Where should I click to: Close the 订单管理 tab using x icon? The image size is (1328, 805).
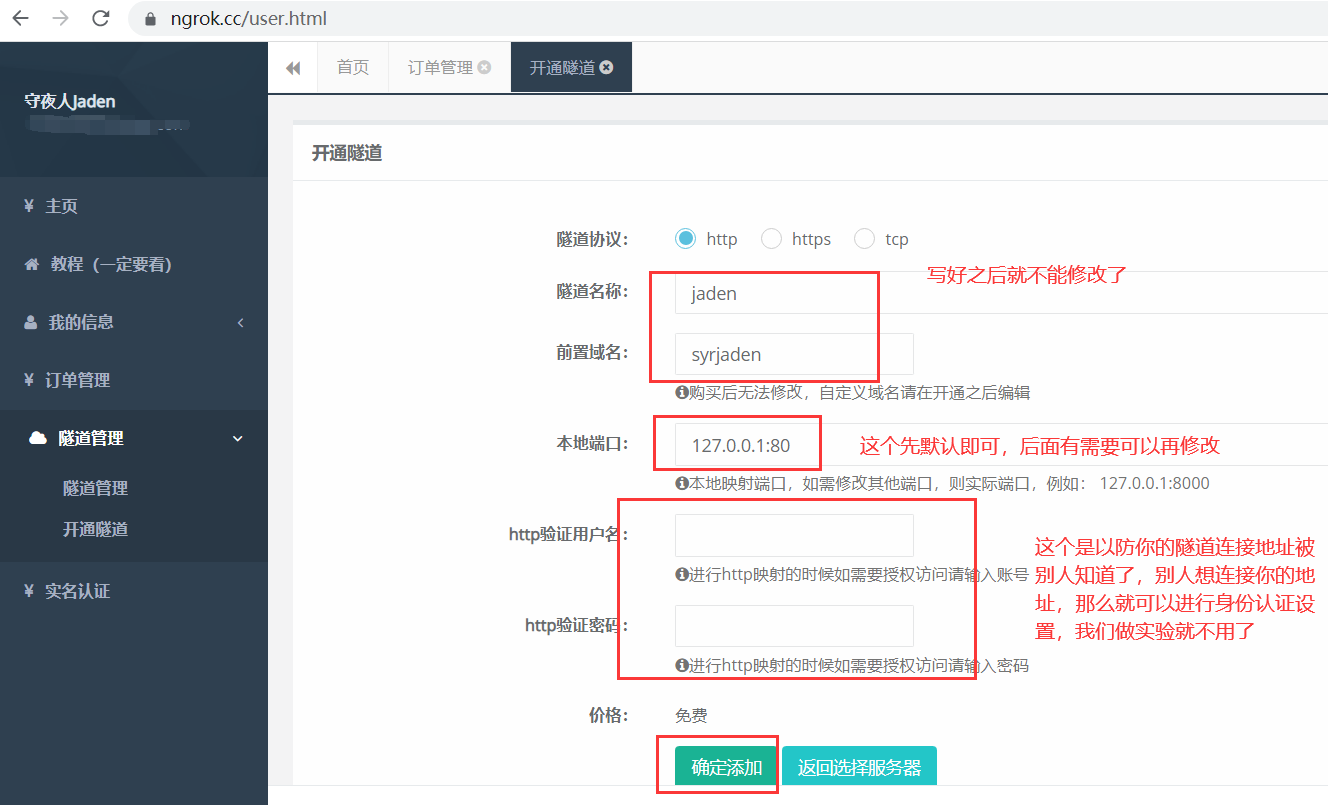point(485,68)
